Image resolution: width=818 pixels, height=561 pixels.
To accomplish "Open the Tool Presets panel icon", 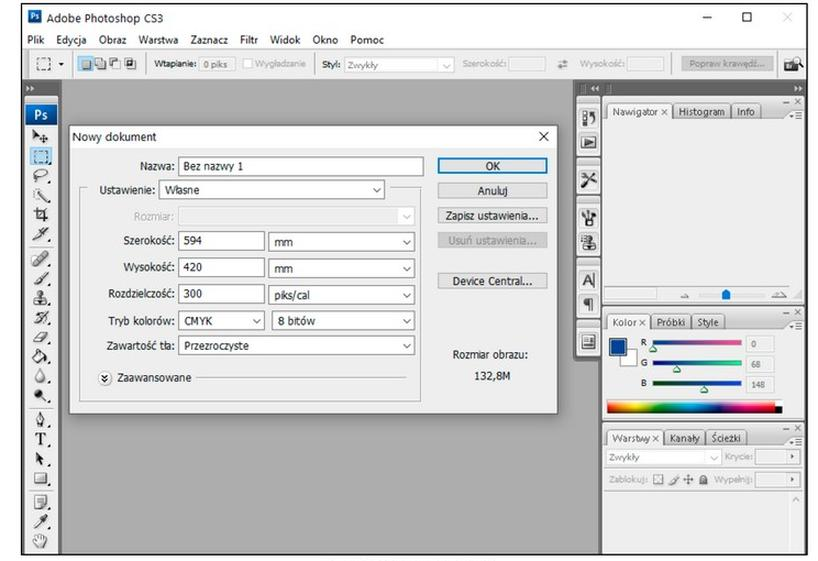I will click(x=588, y=180).
